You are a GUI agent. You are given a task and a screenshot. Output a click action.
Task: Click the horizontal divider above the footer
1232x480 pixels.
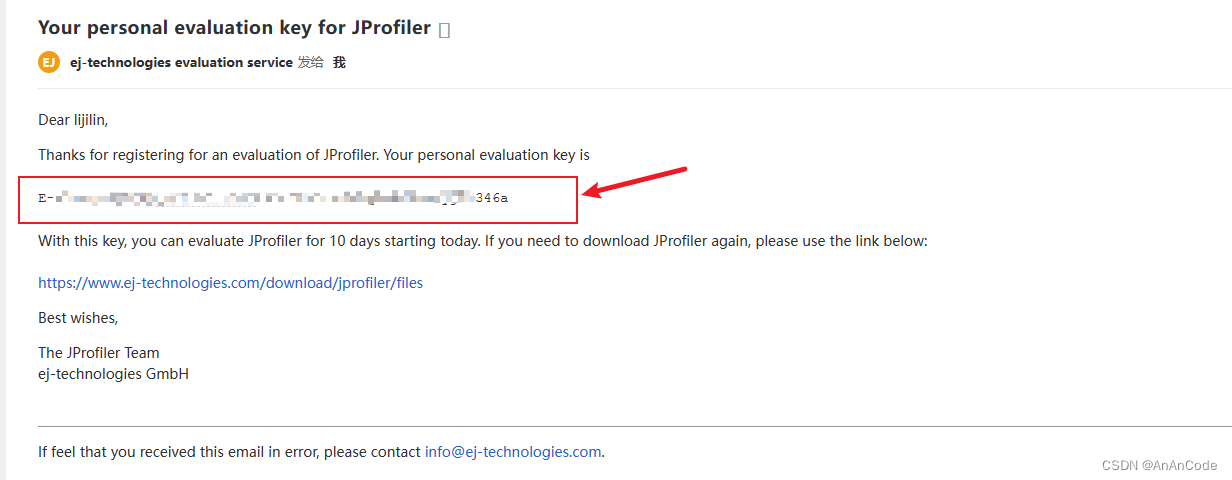coord(635,427)
